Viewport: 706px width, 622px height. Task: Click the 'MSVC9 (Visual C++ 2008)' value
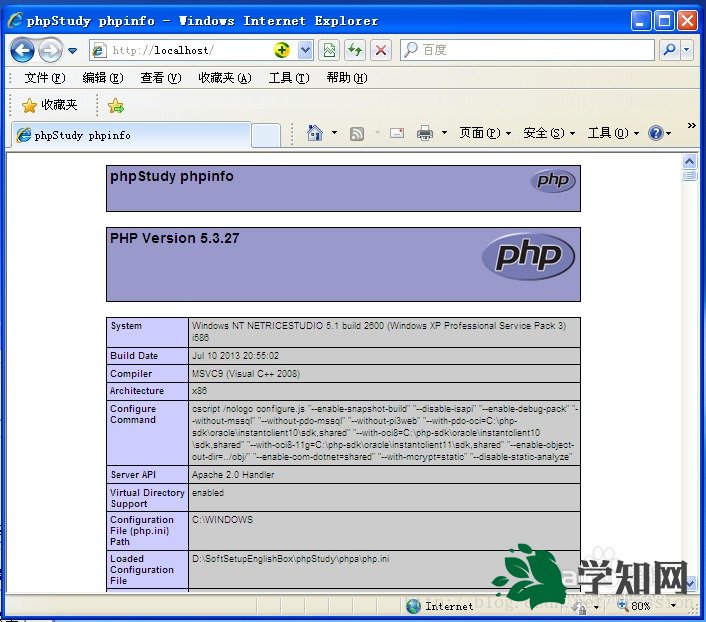point(246,373)
